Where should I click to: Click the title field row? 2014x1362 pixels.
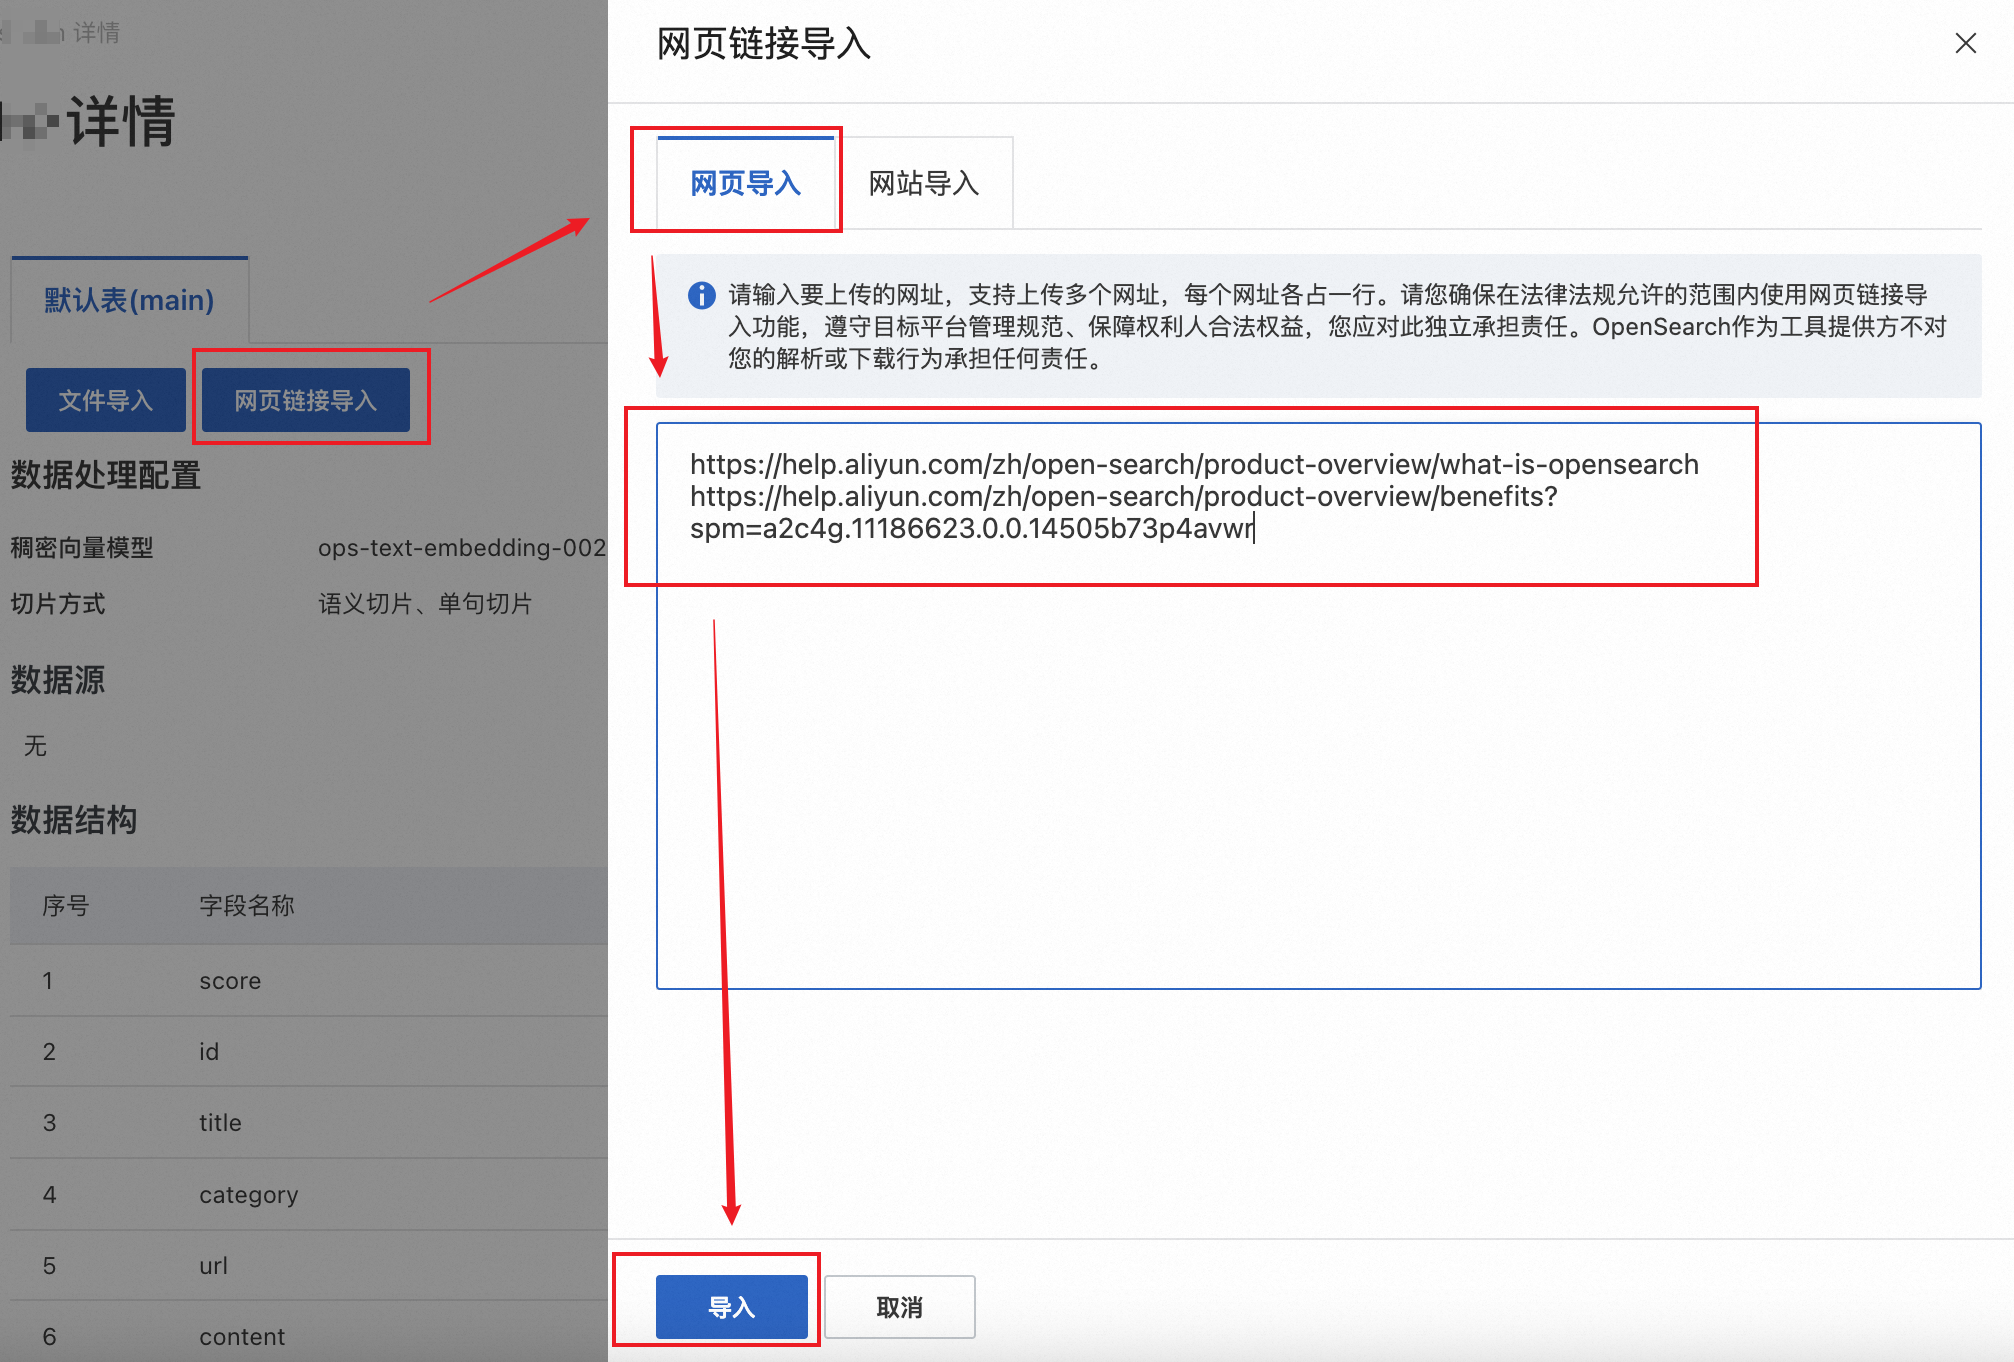(309, 1123)
